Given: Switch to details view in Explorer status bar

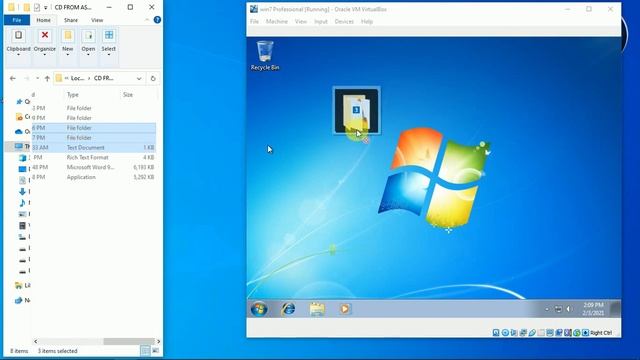Looking at the screenshot, I should pos(145,351).
